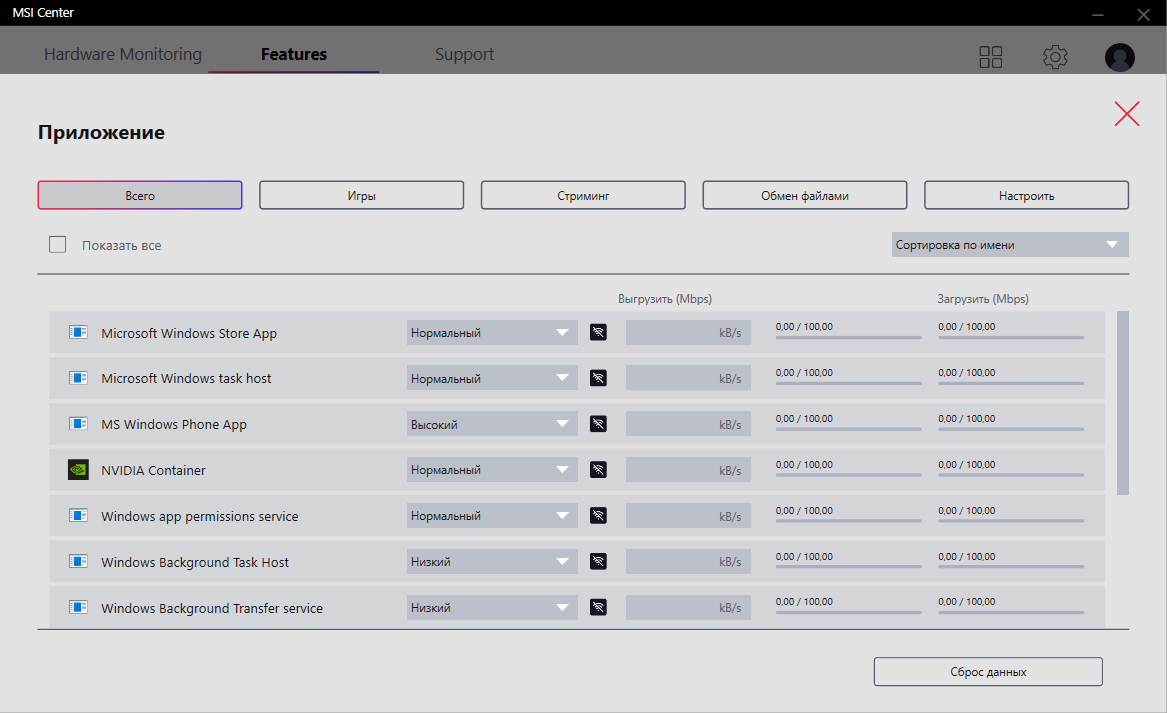Click kB/s limit field for MS Windows Phone App
Viewport: 1167px width, 713px height.
pyautogui.click(x=688, y=424)
